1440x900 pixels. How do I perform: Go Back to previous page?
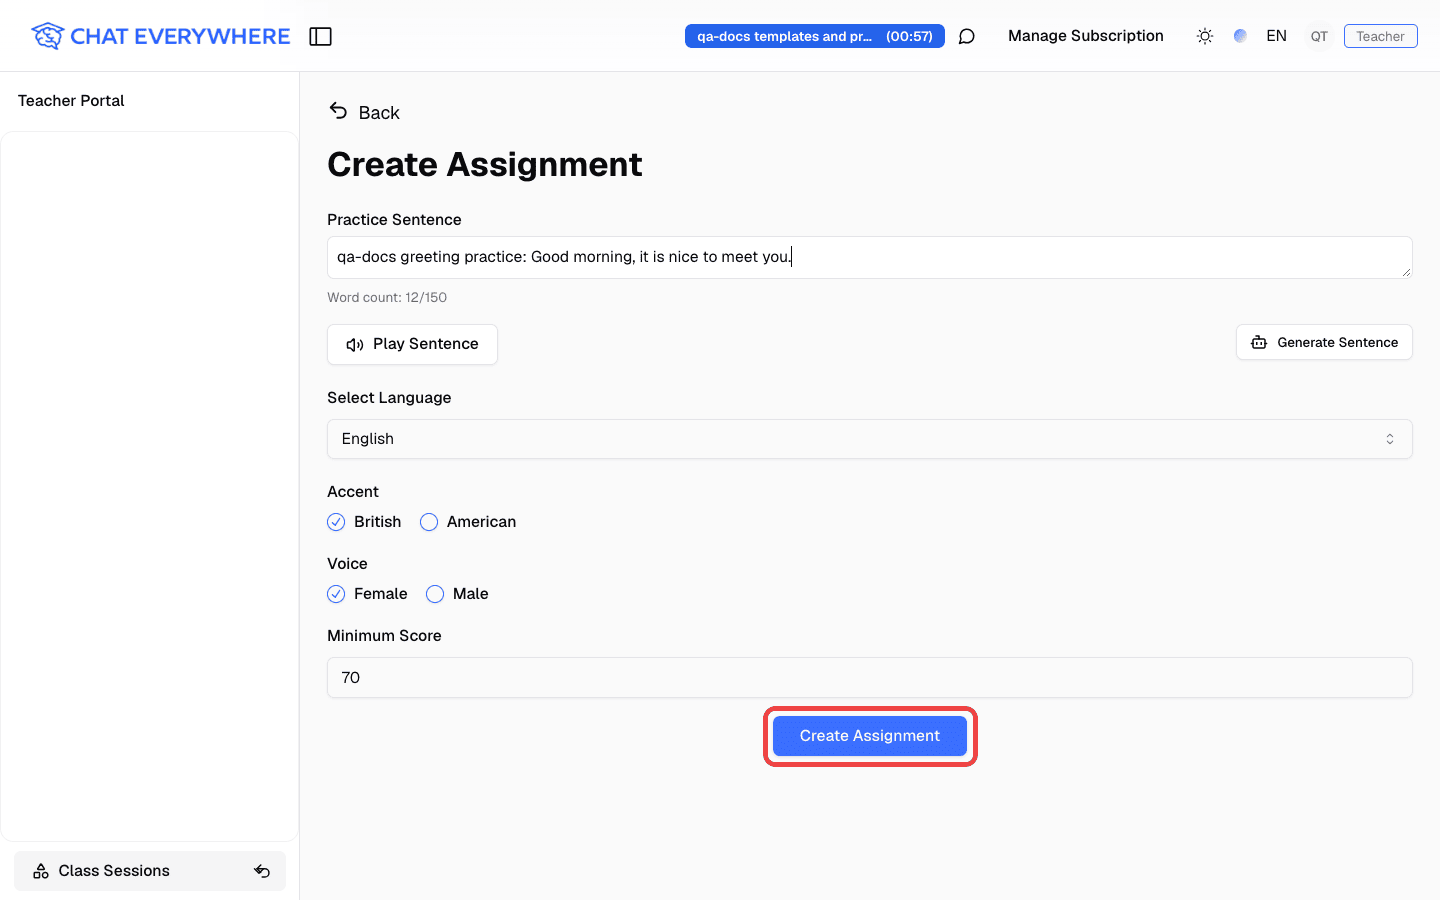[x=364, y=112]
